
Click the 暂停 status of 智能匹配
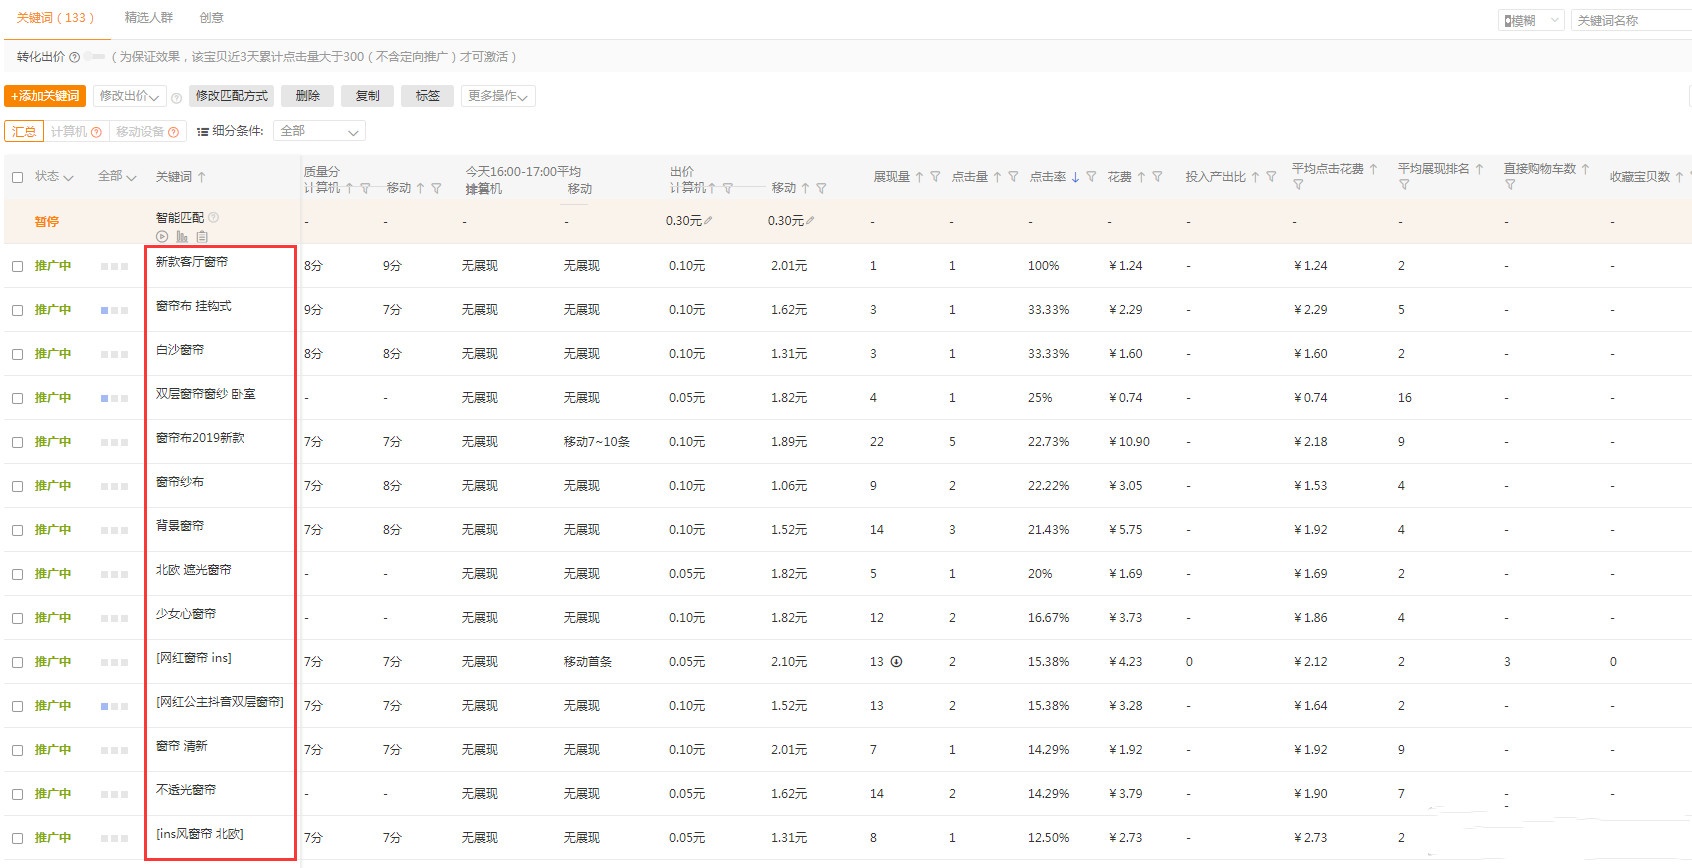point(47,222)
